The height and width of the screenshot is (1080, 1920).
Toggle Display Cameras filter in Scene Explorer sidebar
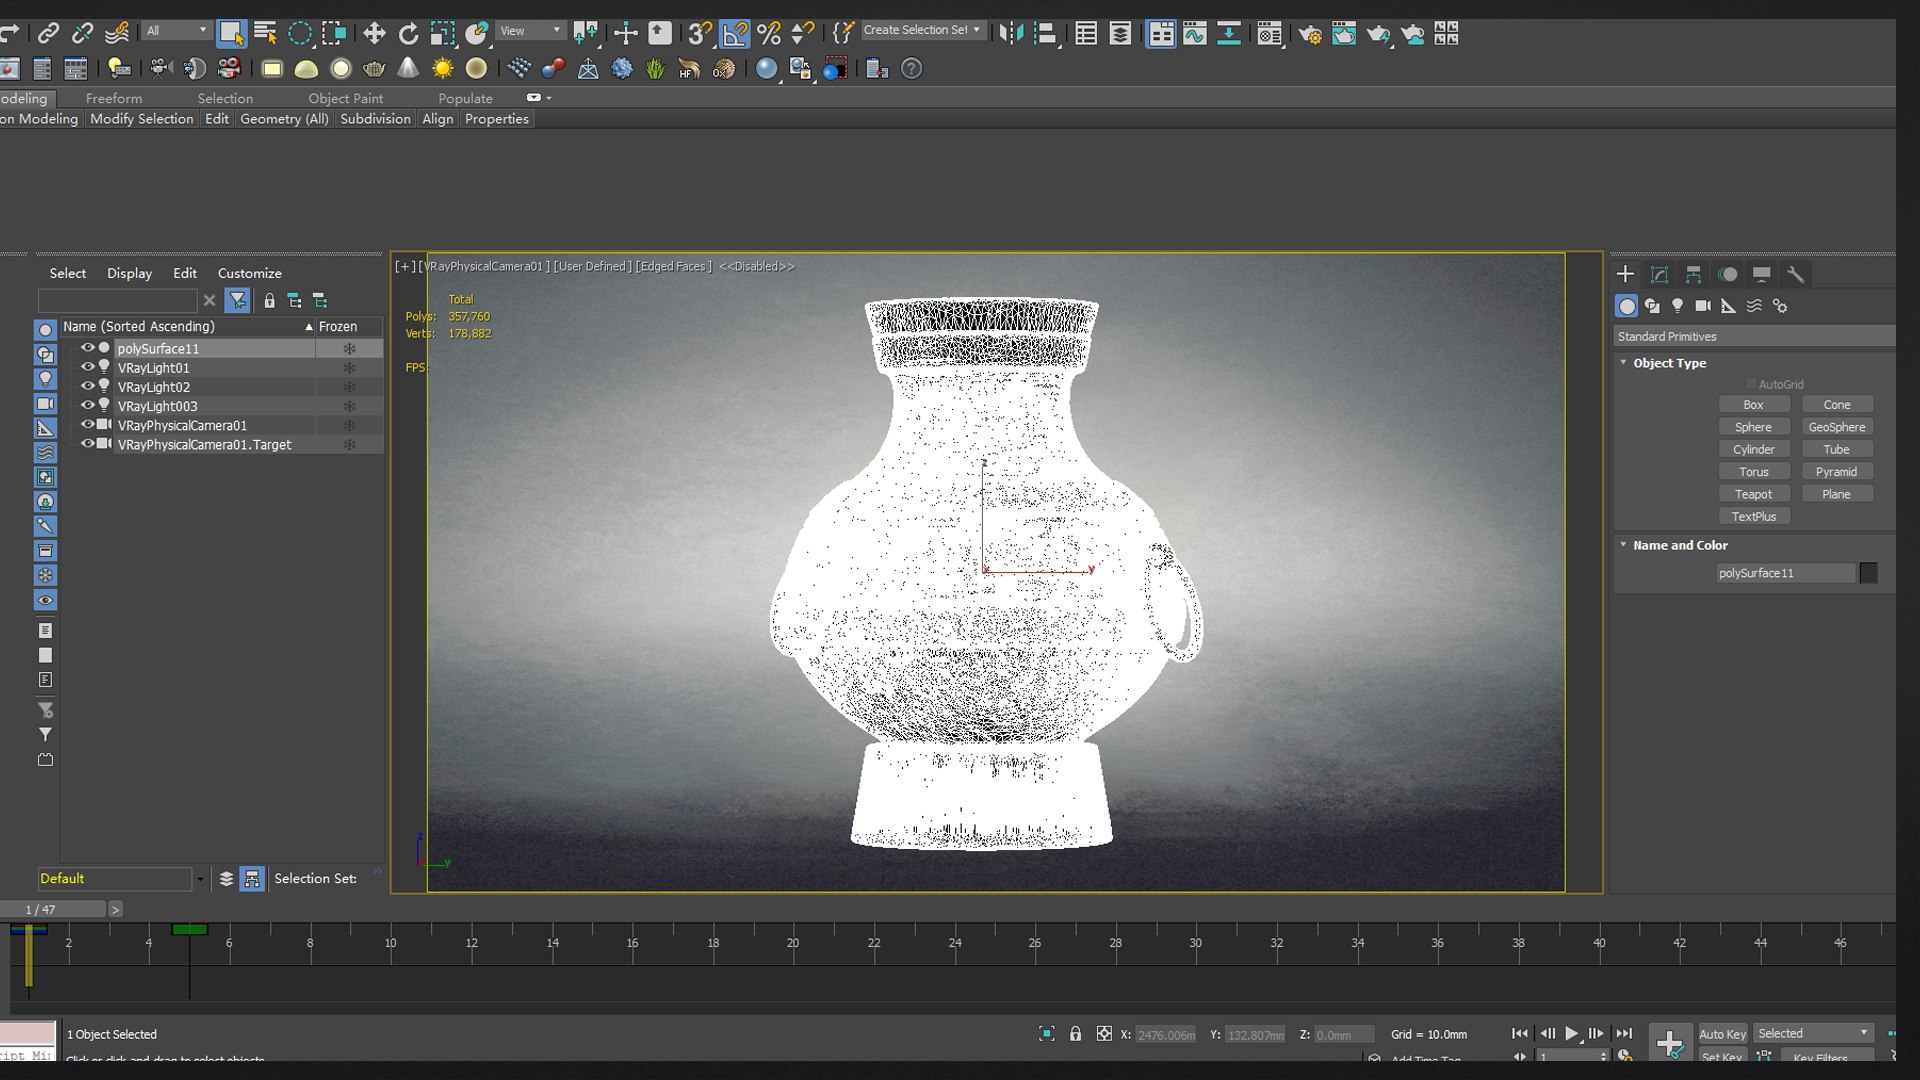click(45, 404)
